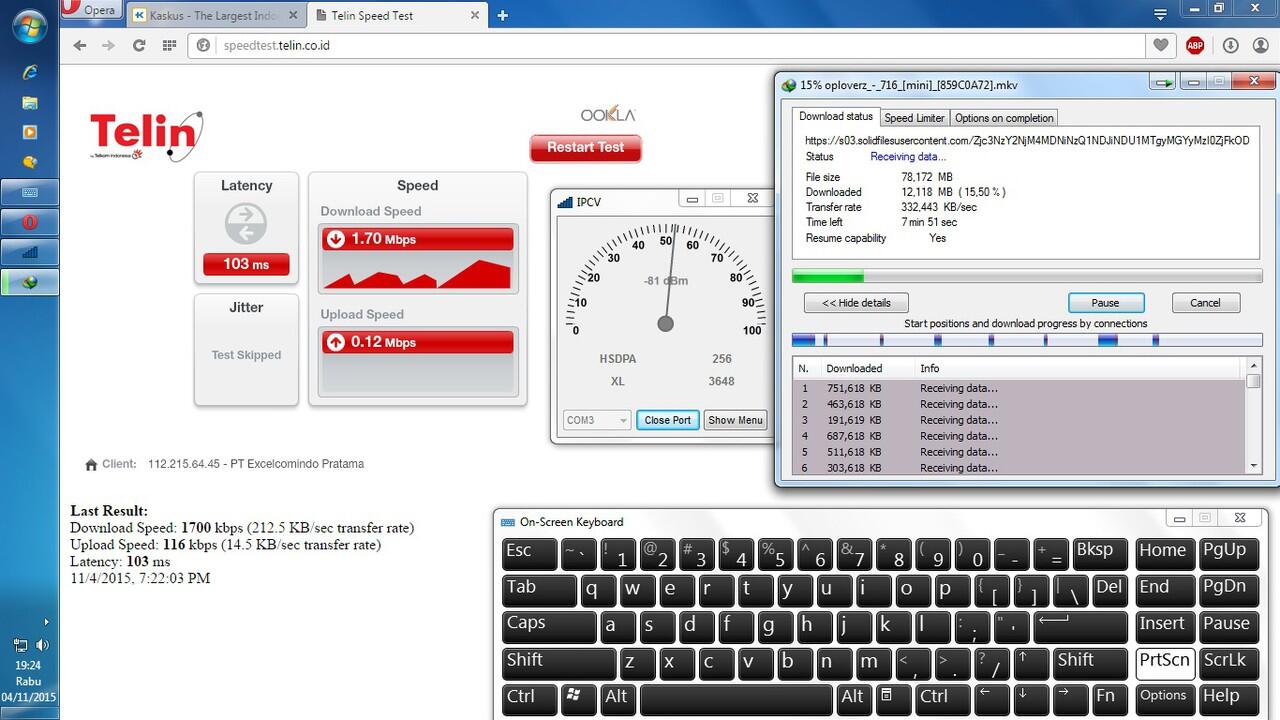Open a new browser tab
The height and width of the screenshot is (720, 1280).
(502, 15)
